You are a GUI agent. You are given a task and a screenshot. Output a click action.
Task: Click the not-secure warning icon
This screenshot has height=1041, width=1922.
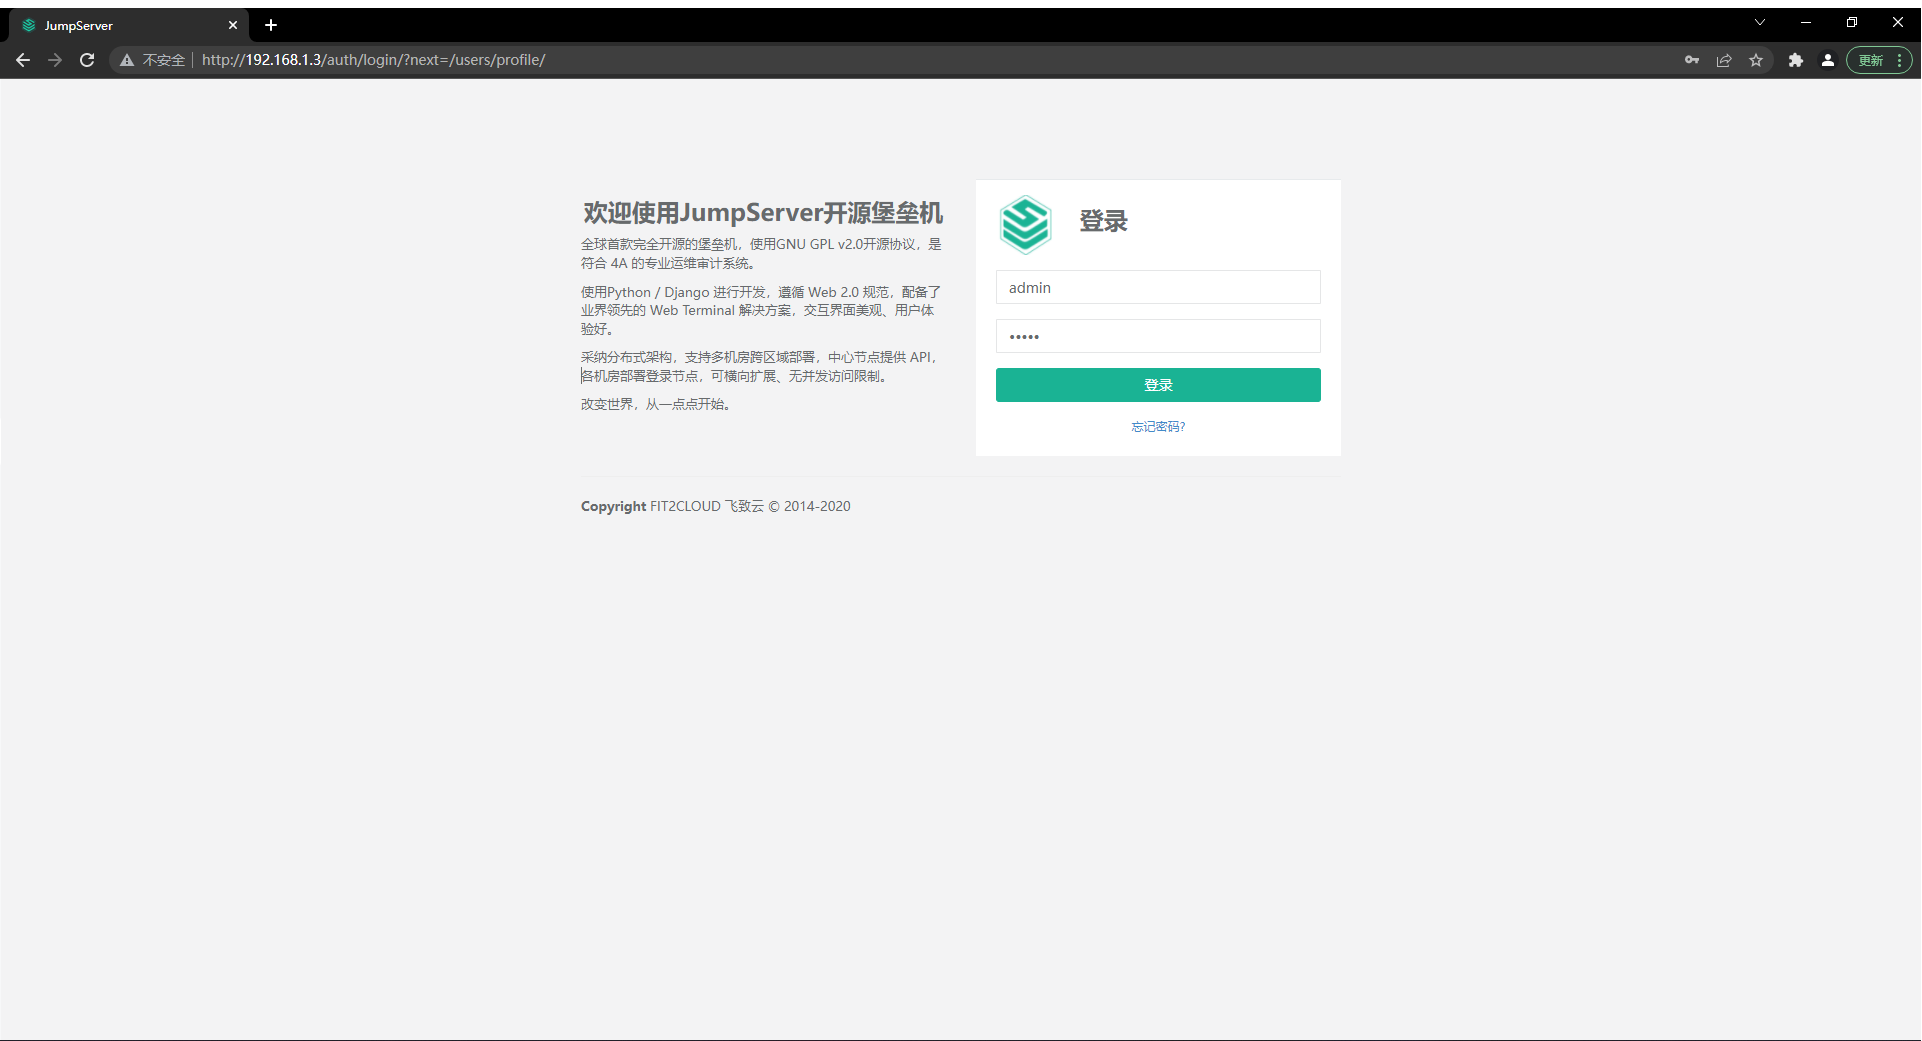pos(127,60)
